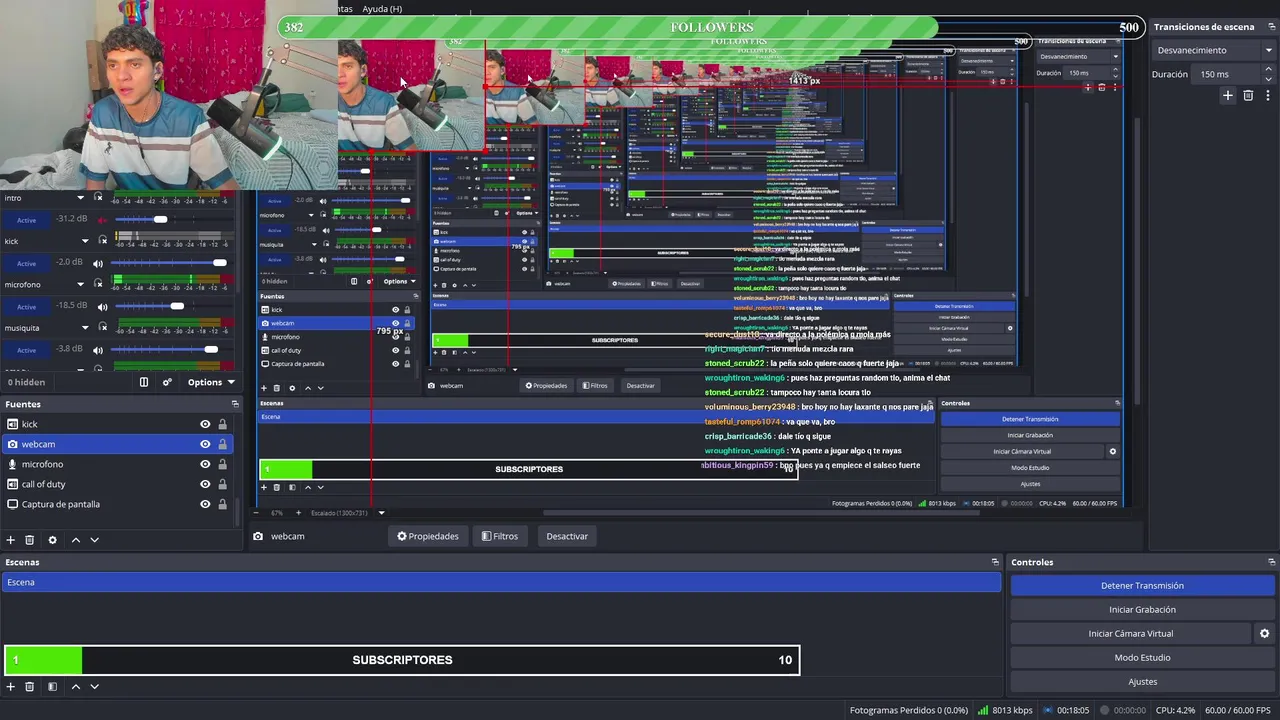1280x720 pixels.
Task: Delete selected source with Fuentes trash icon
Action: (30, 540)
